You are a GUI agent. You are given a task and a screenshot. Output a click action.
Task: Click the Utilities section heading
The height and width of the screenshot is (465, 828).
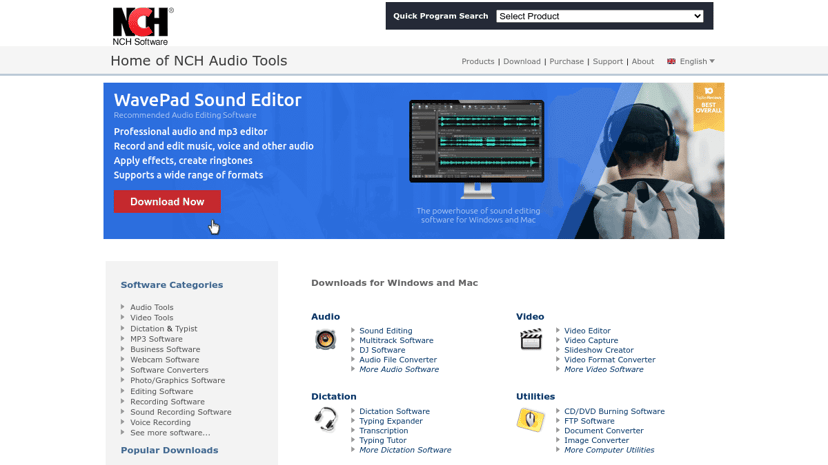pyautogui.click(x=535, y=396)
